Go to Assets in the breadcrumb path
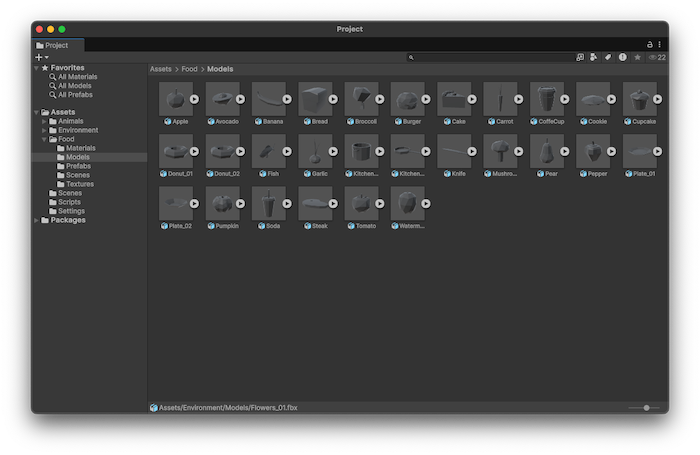The width and height of the screenshot is (700, 455). pyautogui.click(x=160, y=69)
